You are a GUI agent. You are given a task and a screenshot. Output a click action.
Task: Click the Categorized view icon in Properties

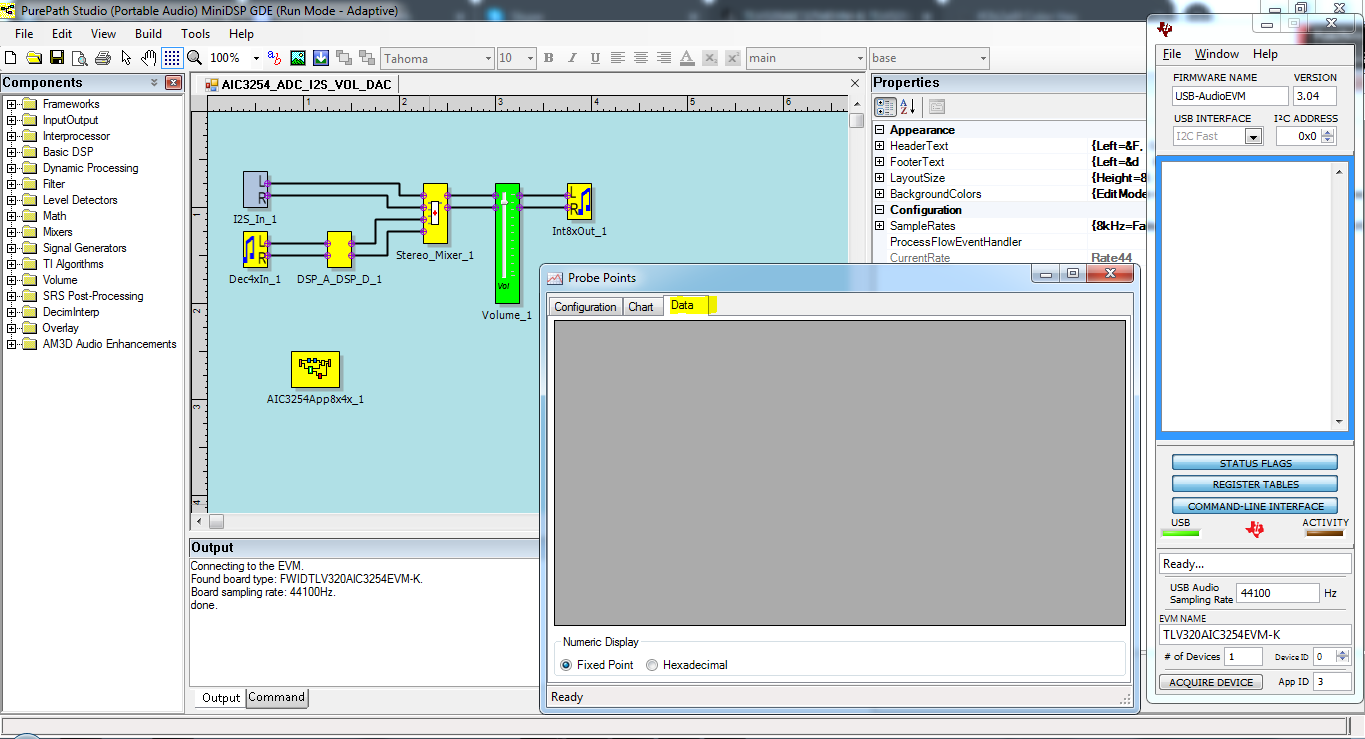(x=885, y=107)
